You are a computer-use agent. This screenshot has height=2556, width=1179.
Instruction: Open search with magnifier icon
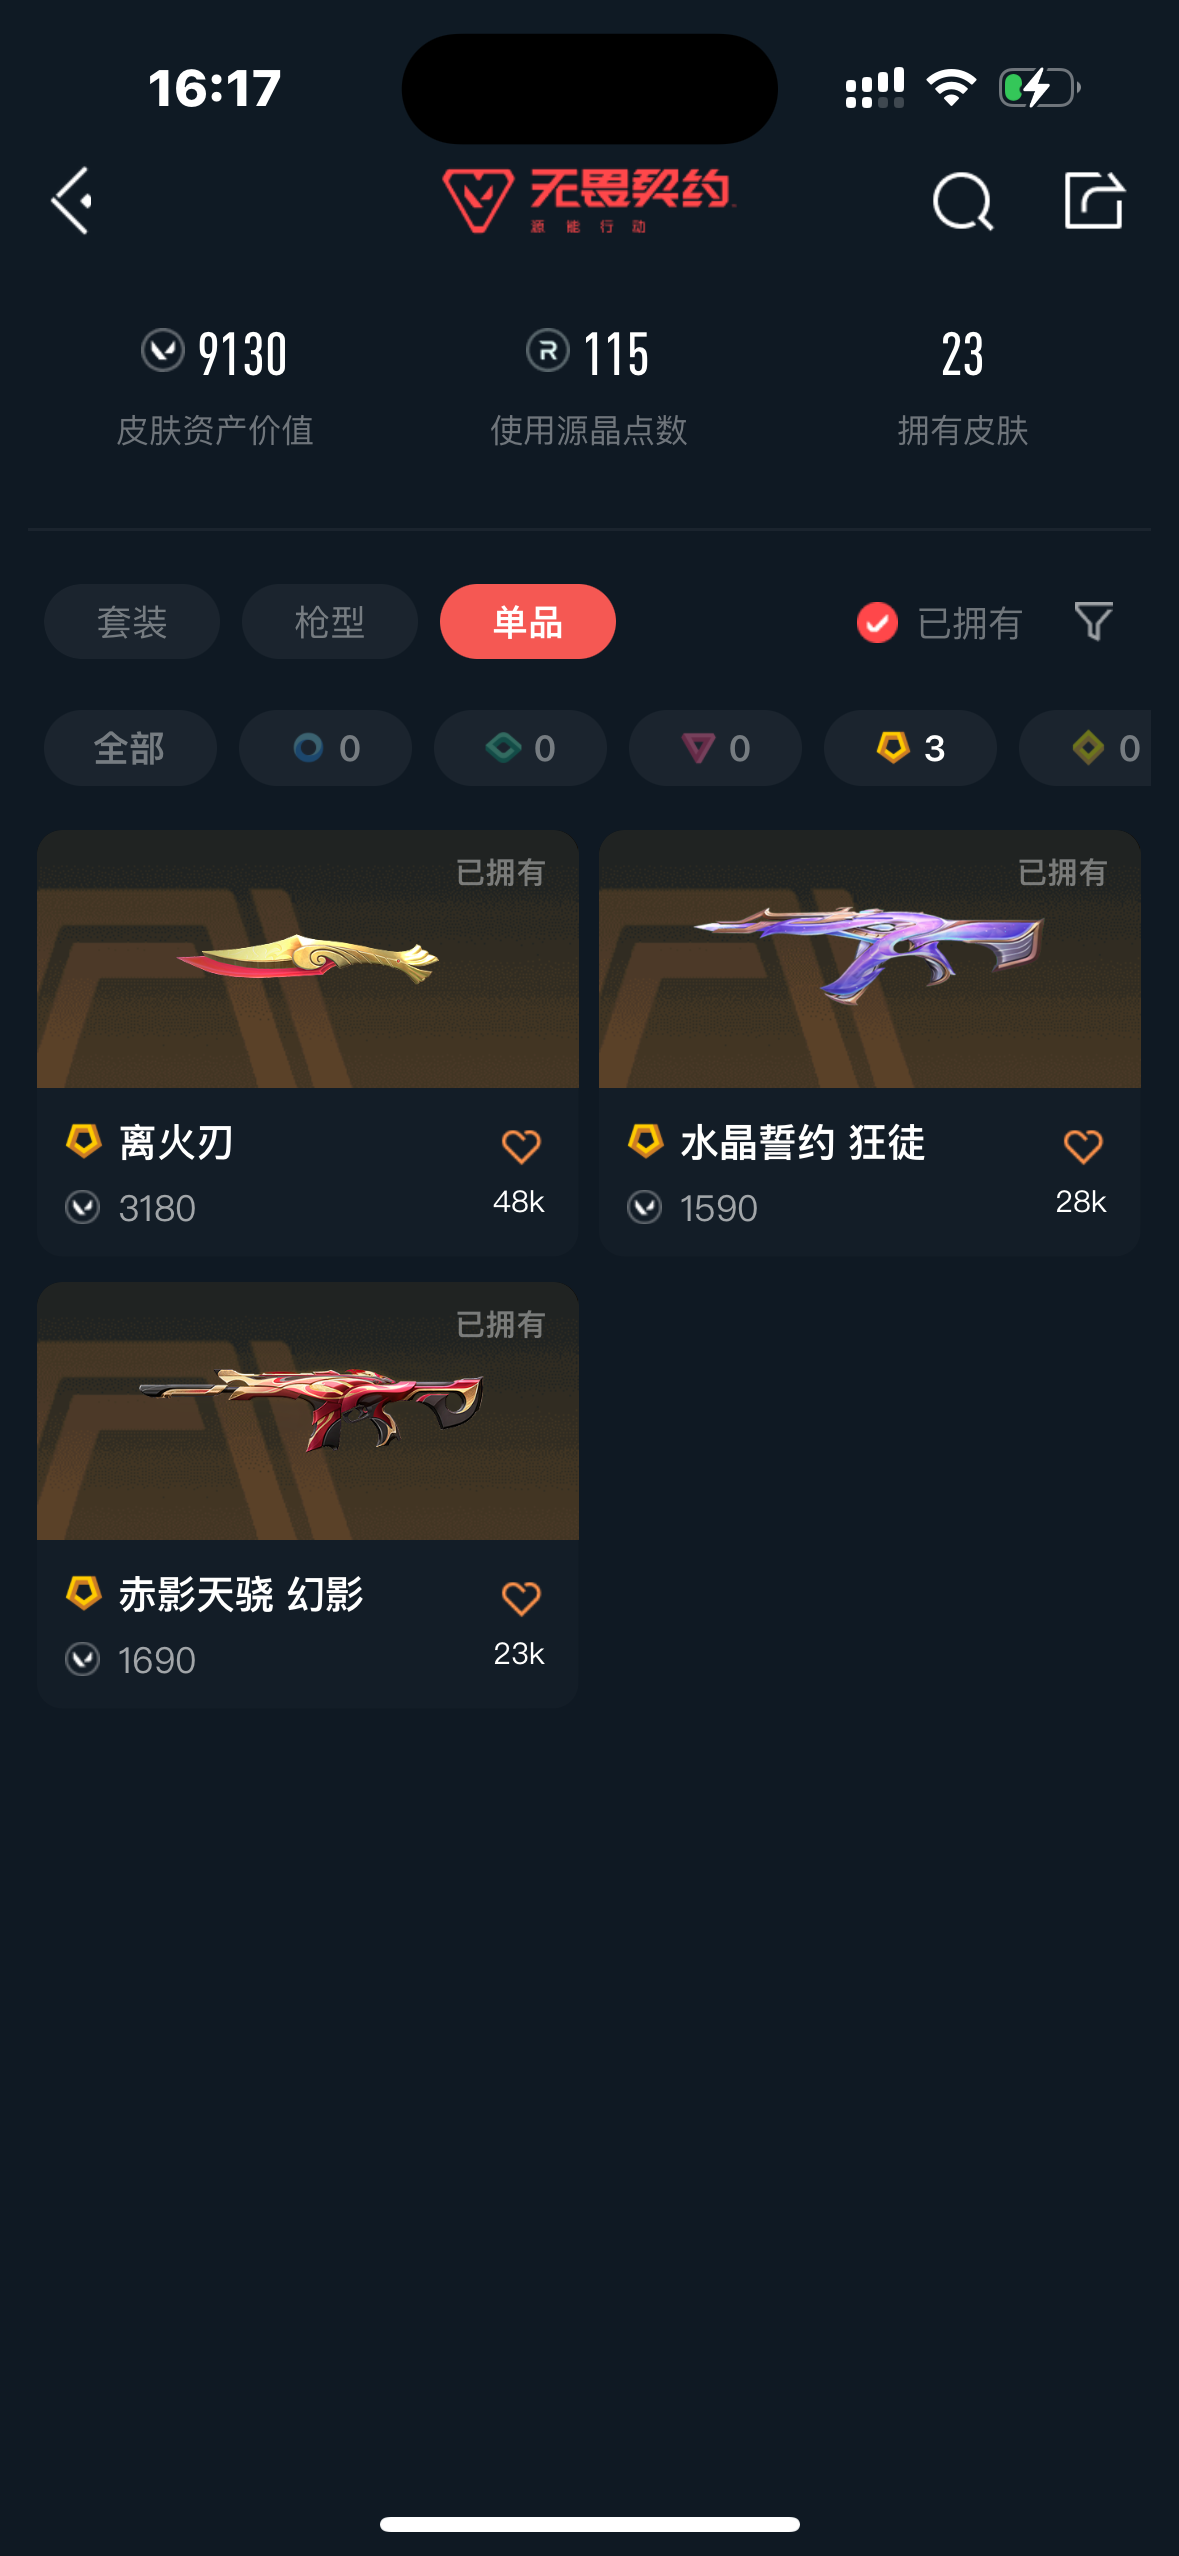click(x=962, y=201)
